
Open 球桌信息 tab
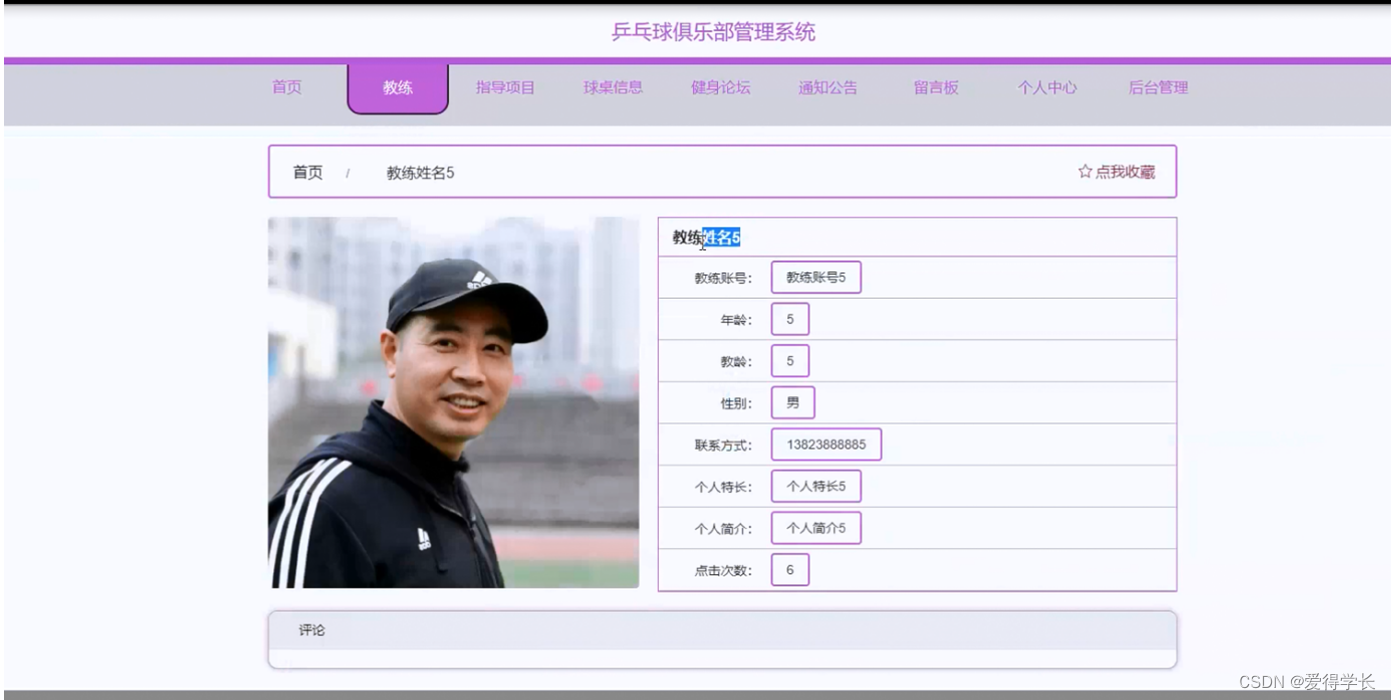[613, 88]
